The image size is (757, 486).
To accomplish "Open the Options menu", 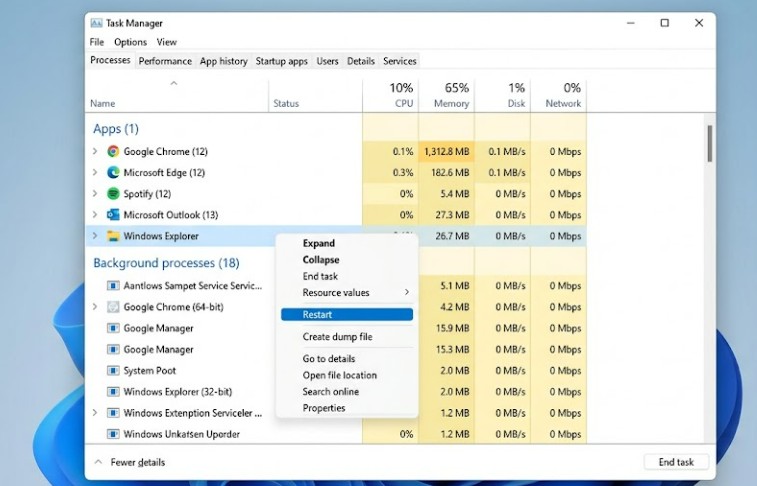I will point(130,42).
